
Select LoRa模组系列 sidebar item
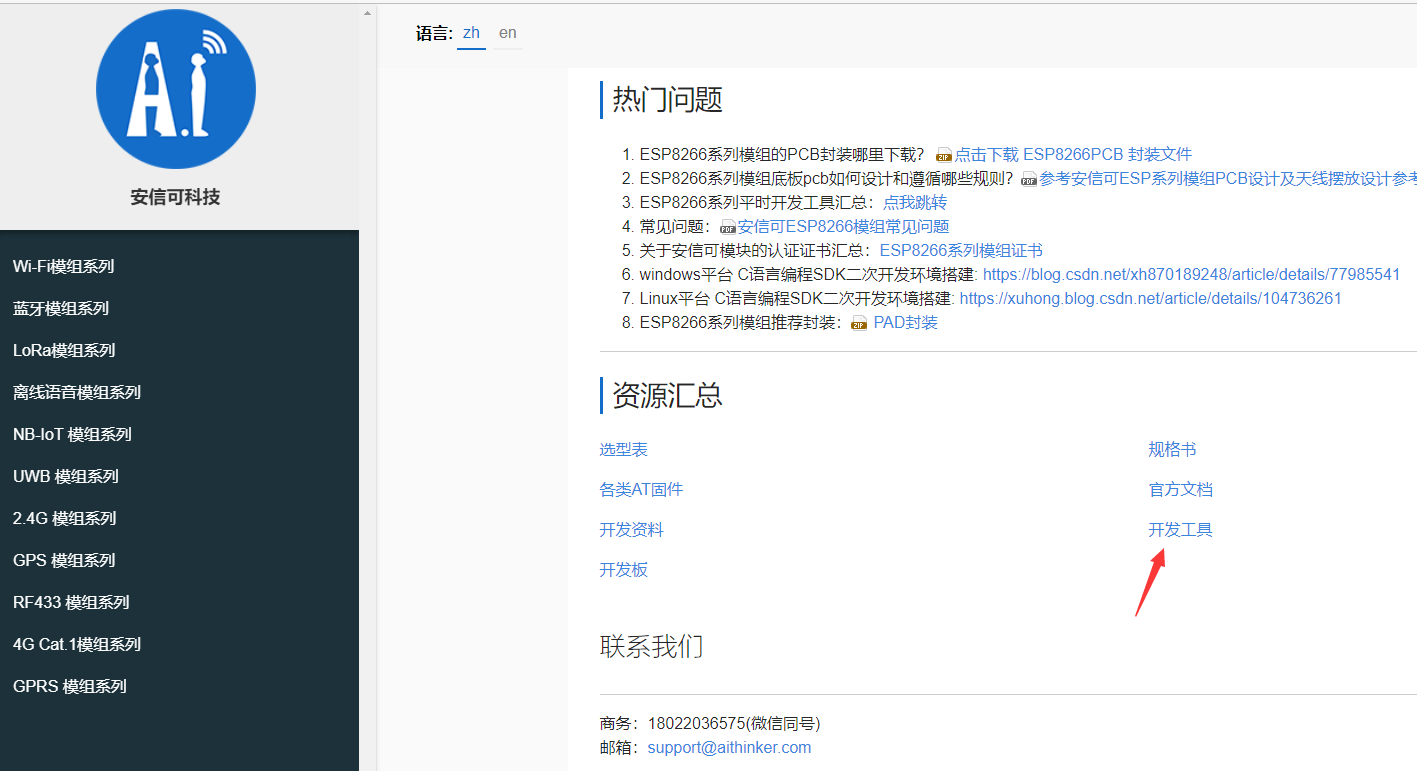point(64,350)
